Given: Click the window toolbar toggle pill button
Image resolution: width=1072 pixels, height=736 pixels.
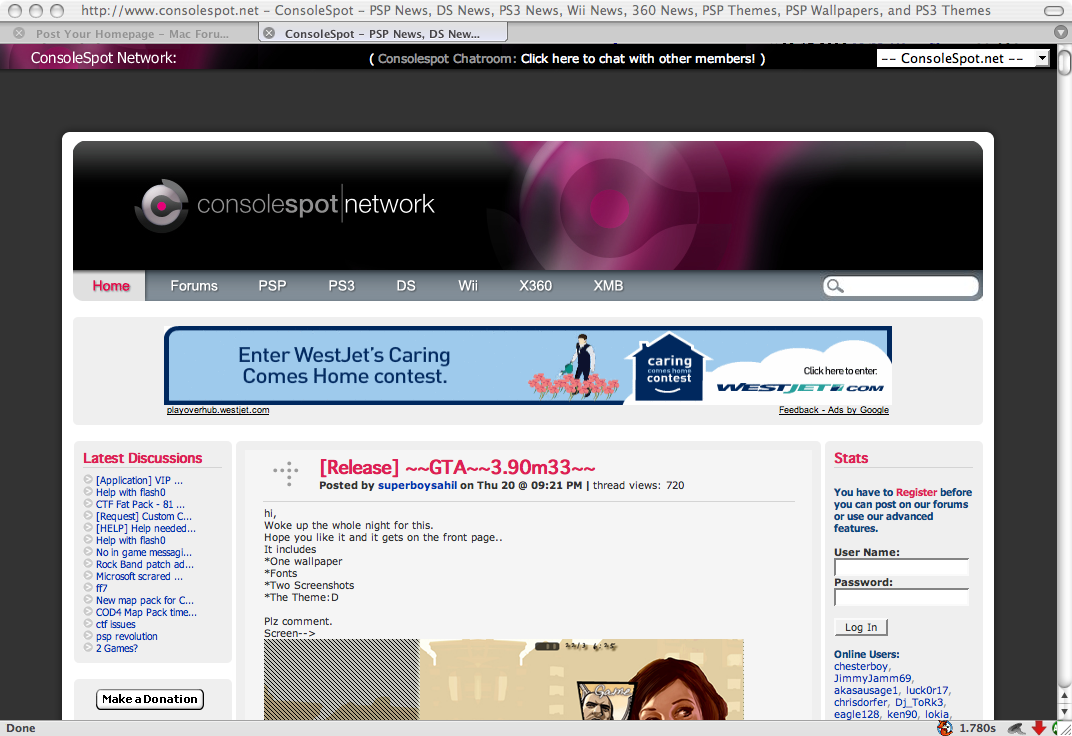Looking at the screenshot, I should (1054, 11).
